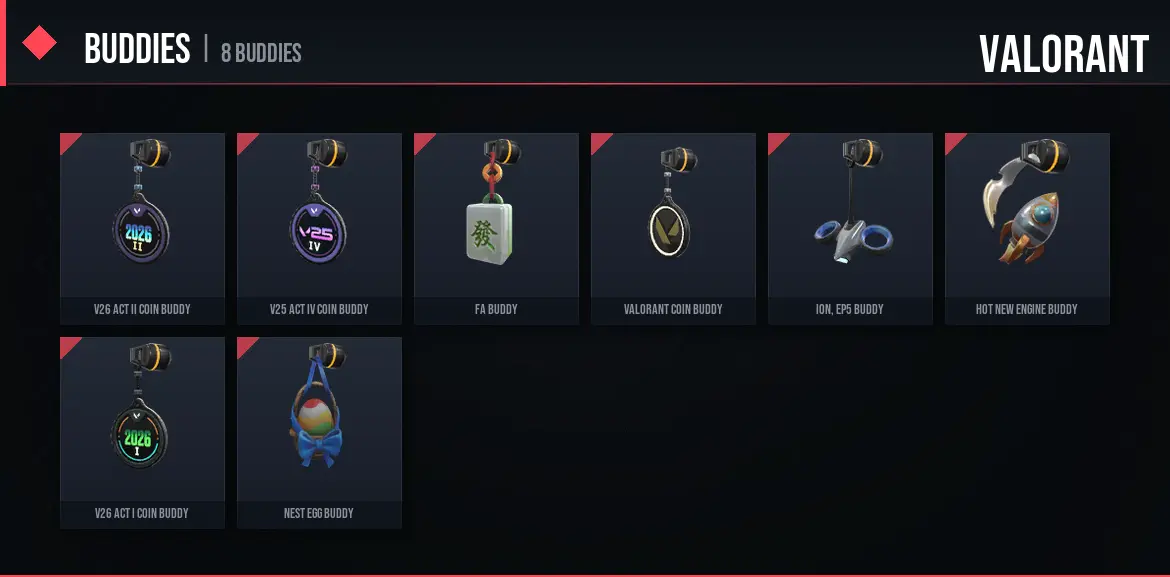The height and width of the screenshot is (577, 1170).
Task: Click the V26 Act I green coin image
Action: (x=140, y=434)
